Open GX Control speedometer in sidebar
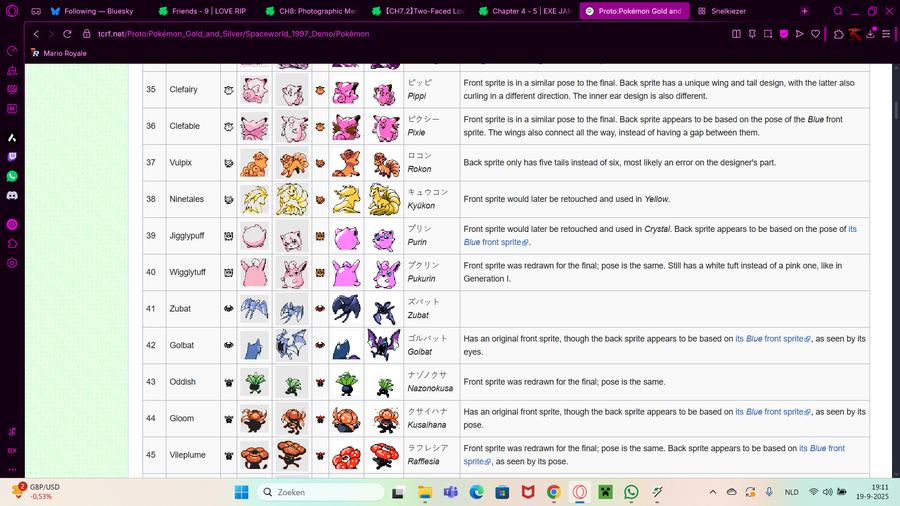The width and height of the screenshot is (900, 506). pos(12,51)
